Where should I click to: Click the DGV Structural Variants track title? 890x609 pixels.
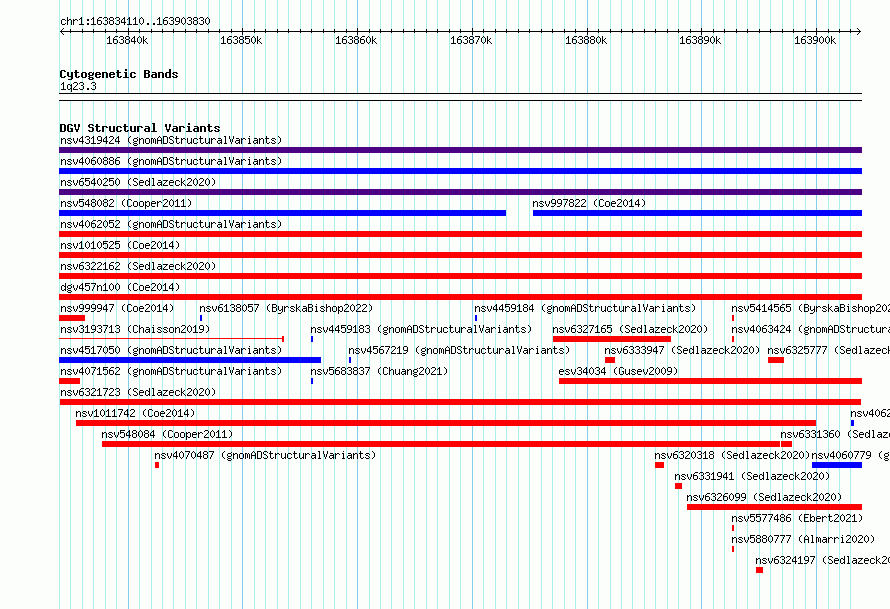[140, 128]
